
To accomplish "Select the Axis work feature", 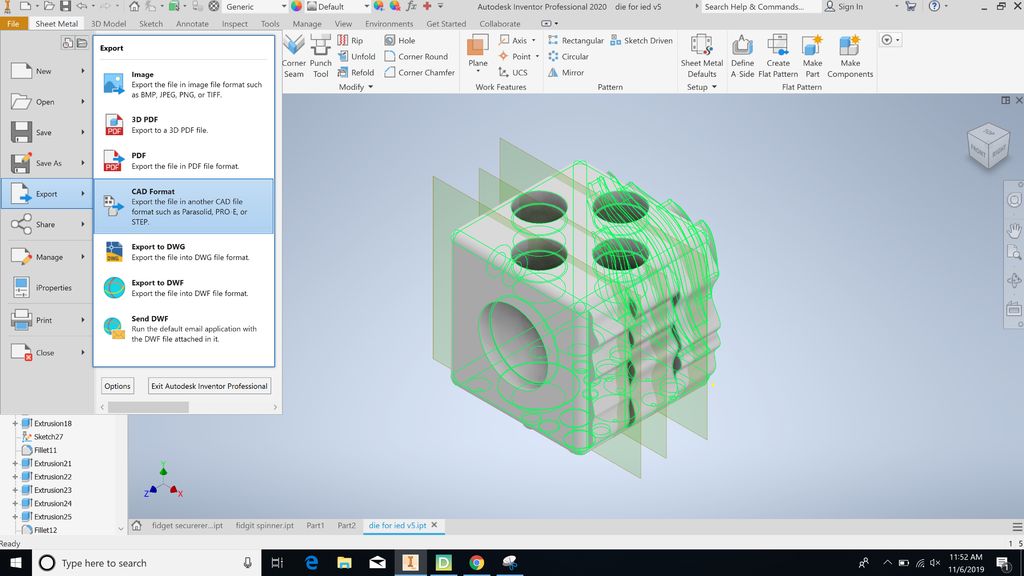I will coord(517,40).
